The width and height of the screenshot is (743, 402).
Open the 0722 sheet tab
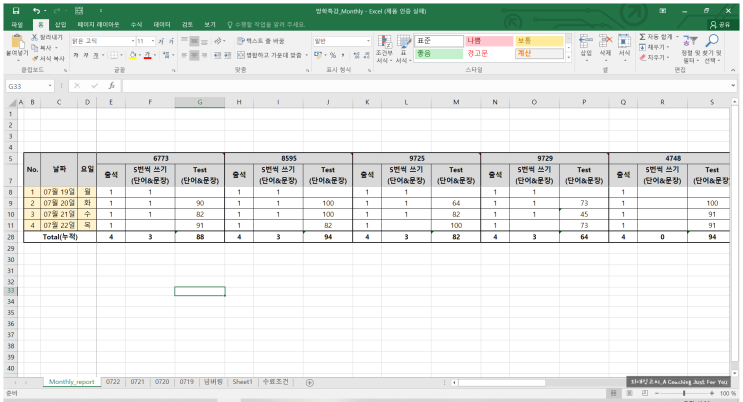[x=113, y=382]
